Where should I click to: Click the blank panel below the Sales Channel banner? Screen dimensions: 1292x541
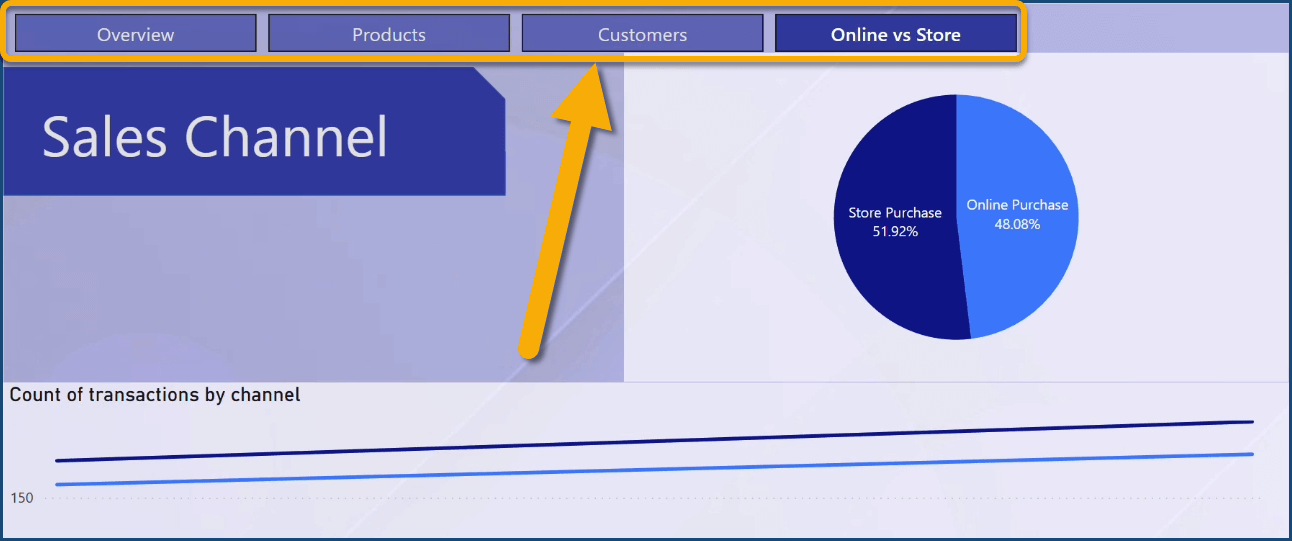point(250,290)
